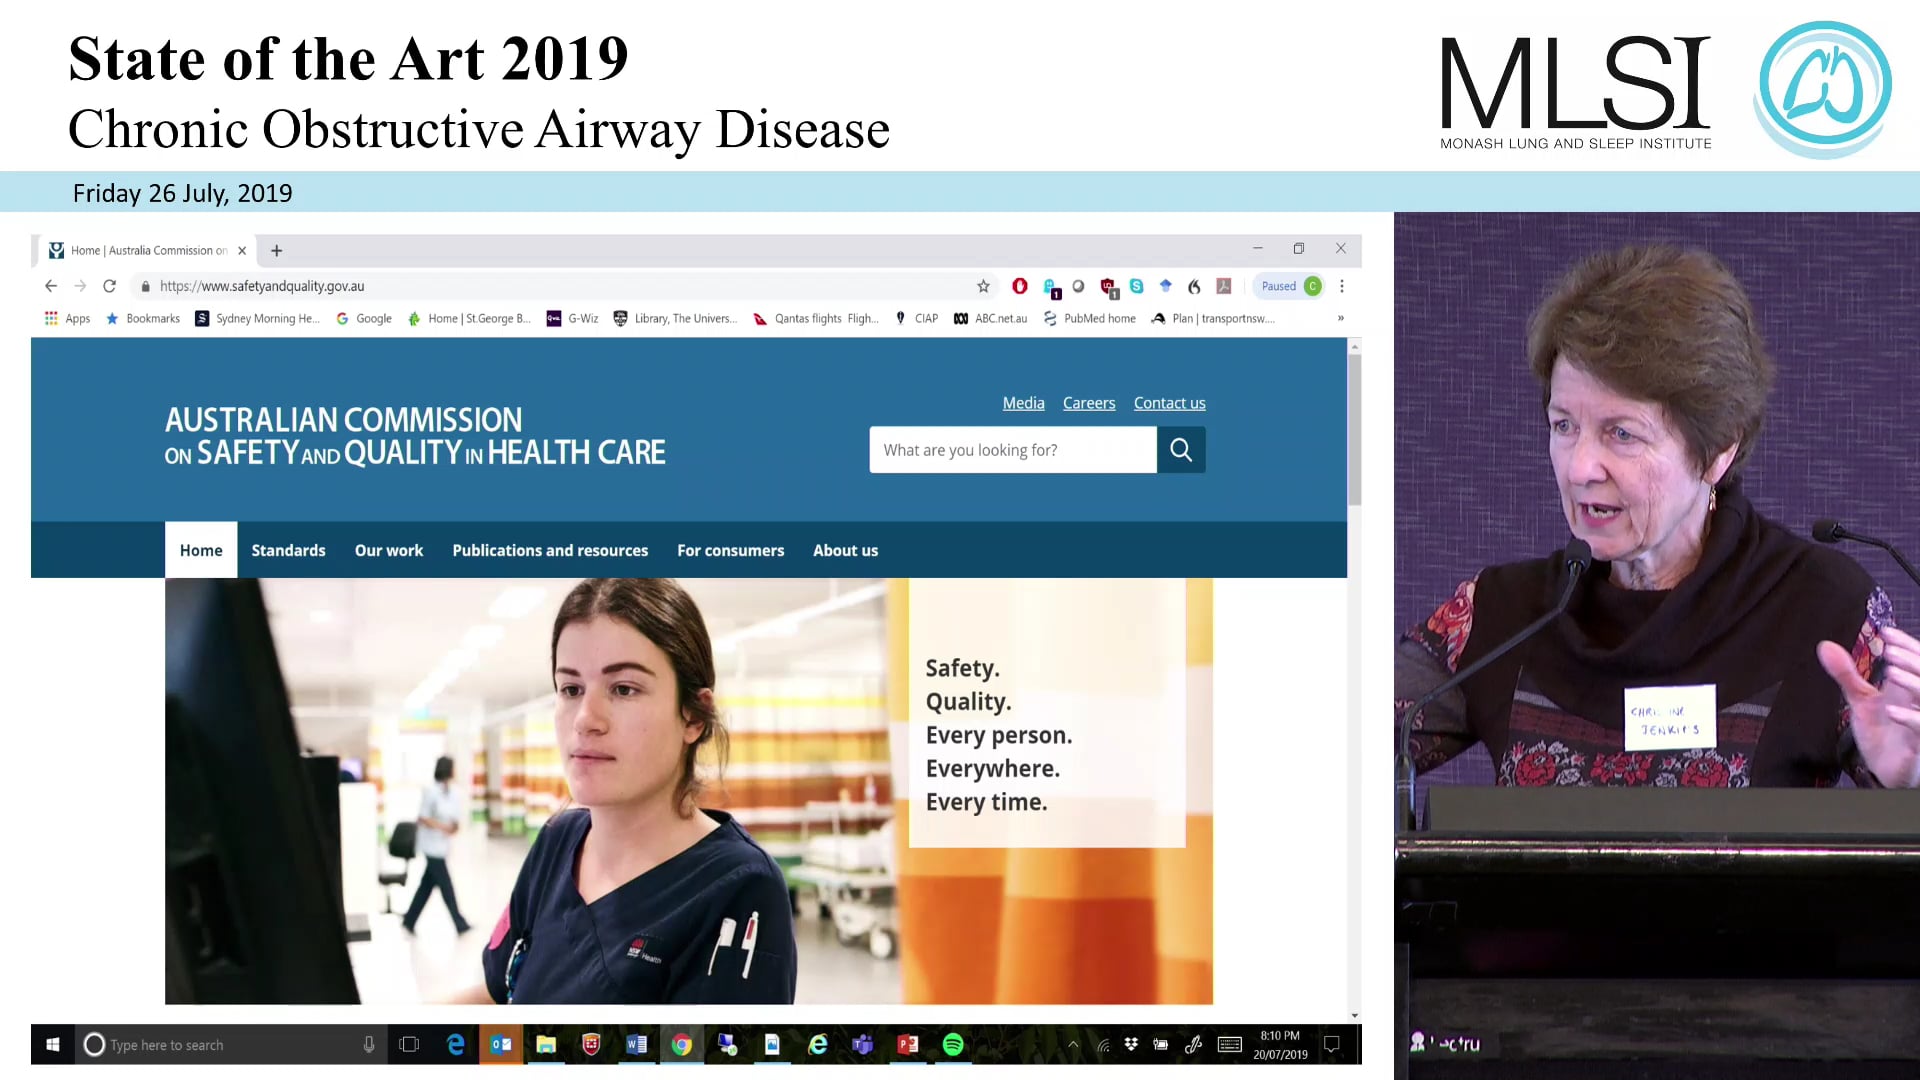Show hidden system tray icons
Screen dimensions: 1920x1080
pyautogui.click(x=1073, y=1044)
